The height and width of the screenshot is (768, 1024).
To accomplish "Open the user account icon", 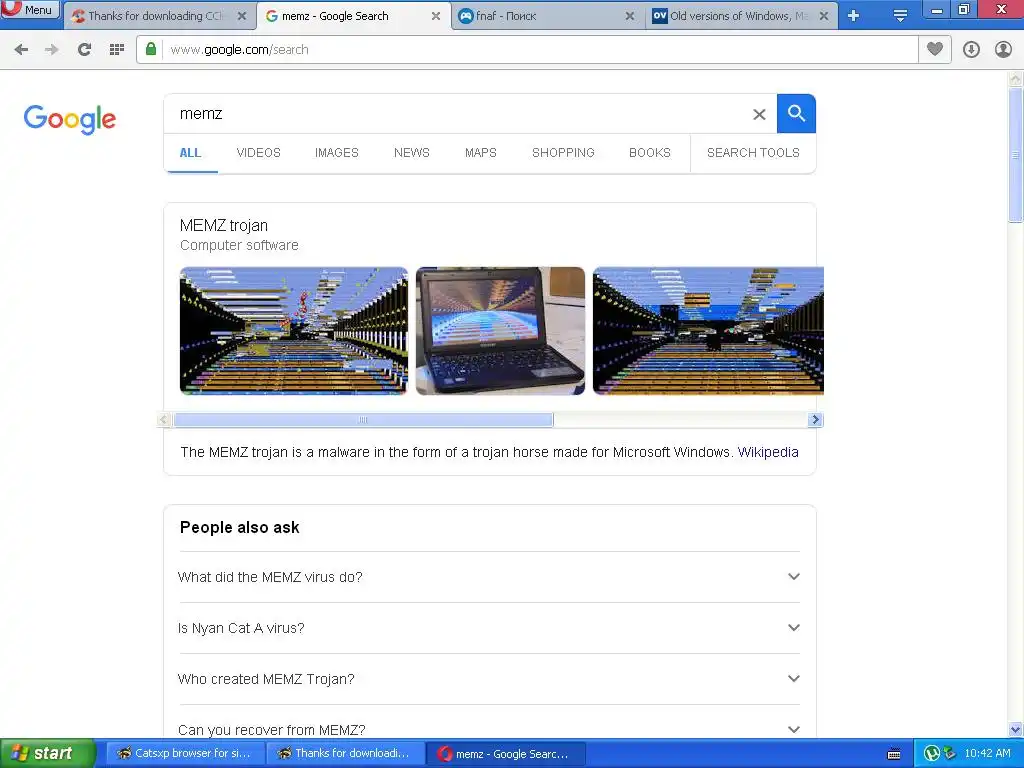I will 1003,50.
